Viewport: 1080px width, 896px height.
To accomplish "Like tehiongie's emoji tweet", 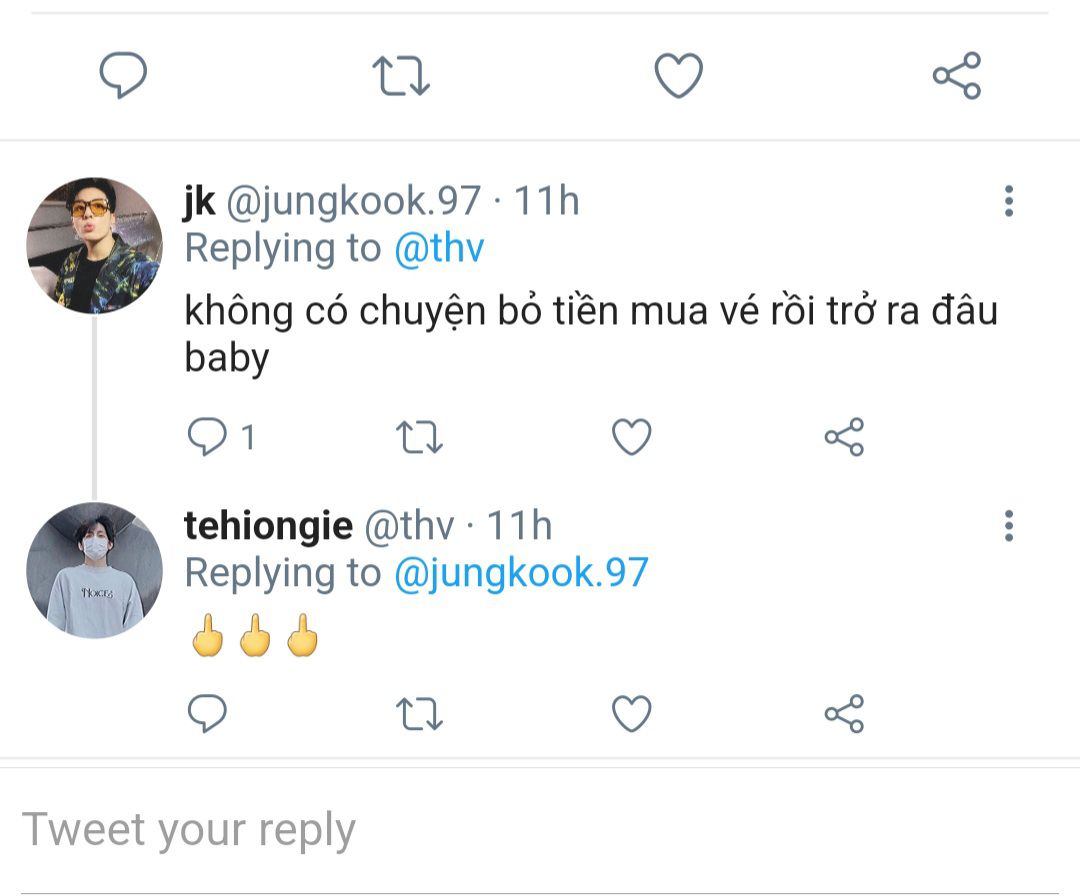I will pos(631,713).
